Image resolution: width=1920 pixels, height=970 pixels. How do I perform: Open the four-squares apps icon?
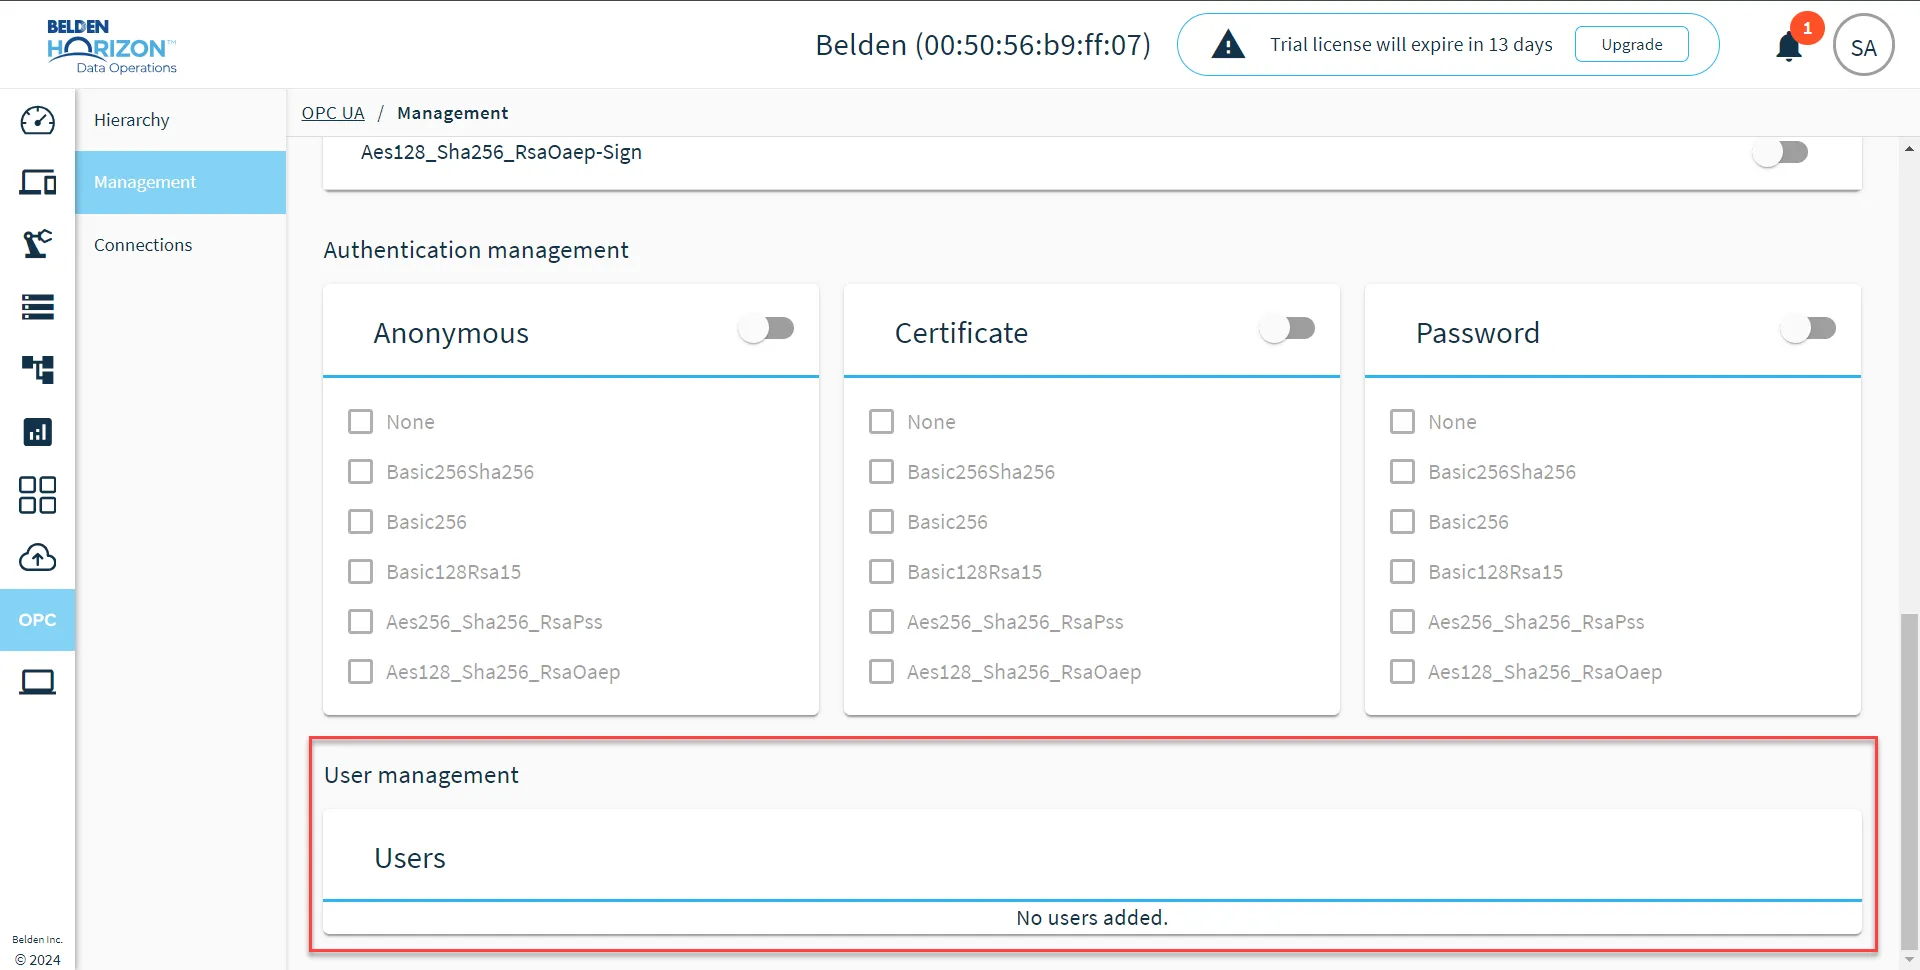[x=38, y=495]
